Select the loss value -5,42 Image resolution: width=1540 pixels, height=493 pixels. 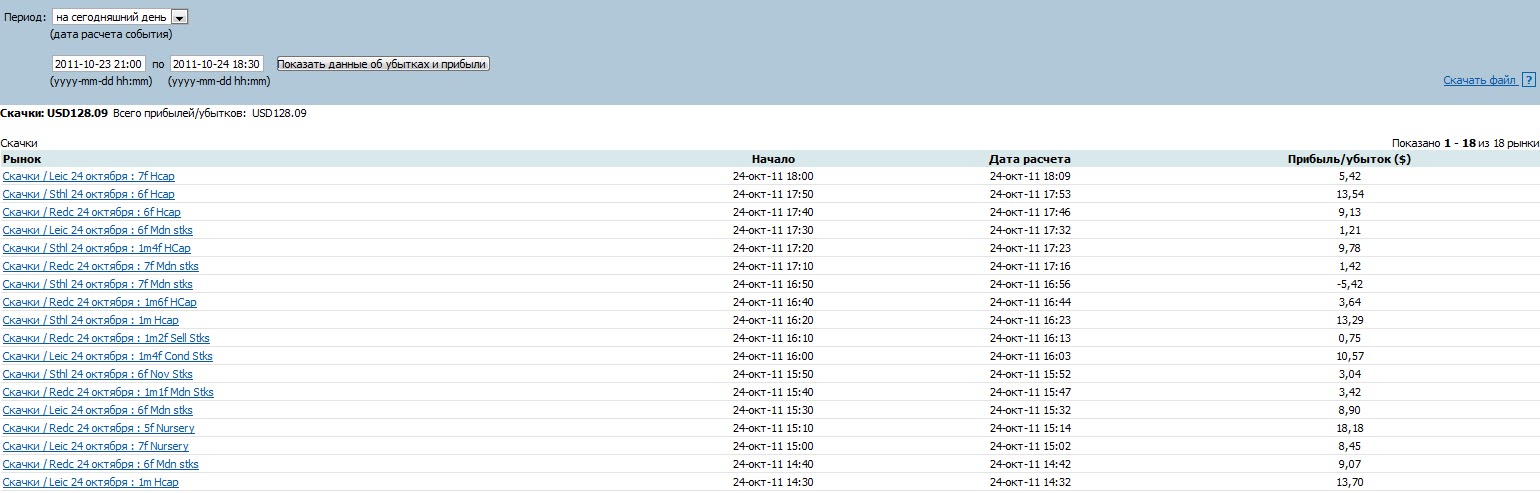click(x=1349, y=284)
